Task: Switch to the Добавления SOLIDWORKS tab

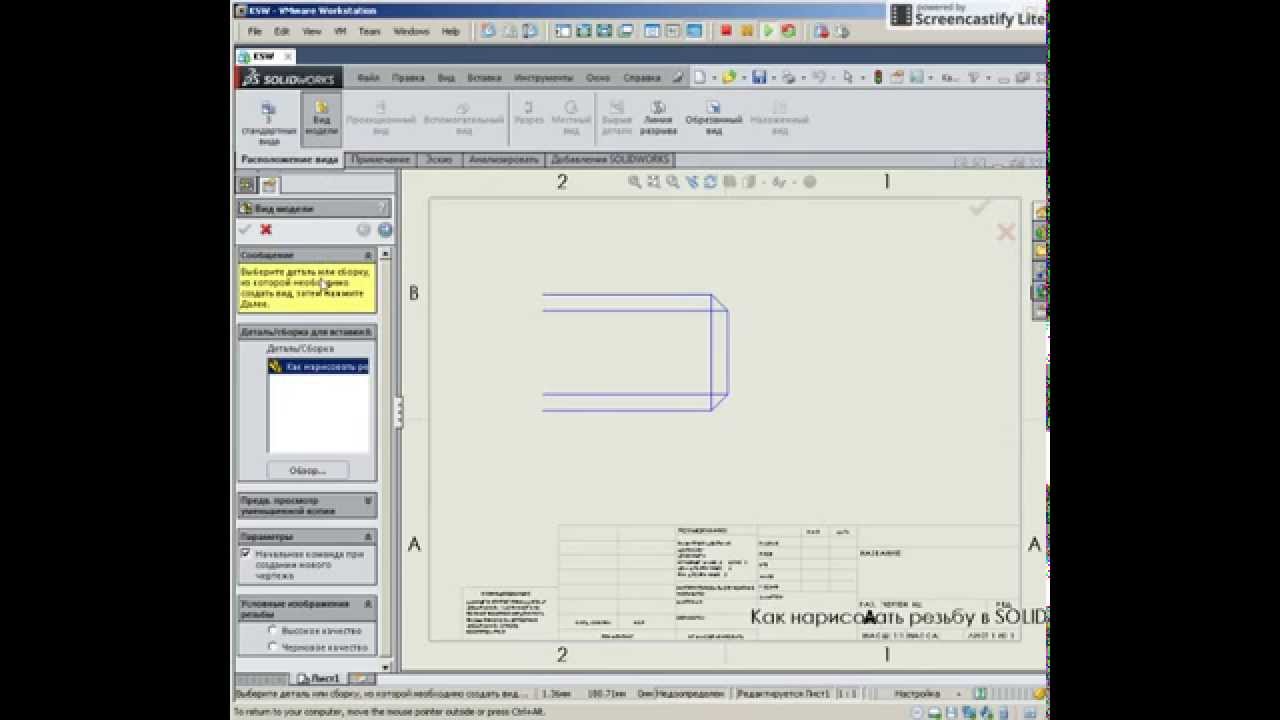Action: tap(609, 160)
